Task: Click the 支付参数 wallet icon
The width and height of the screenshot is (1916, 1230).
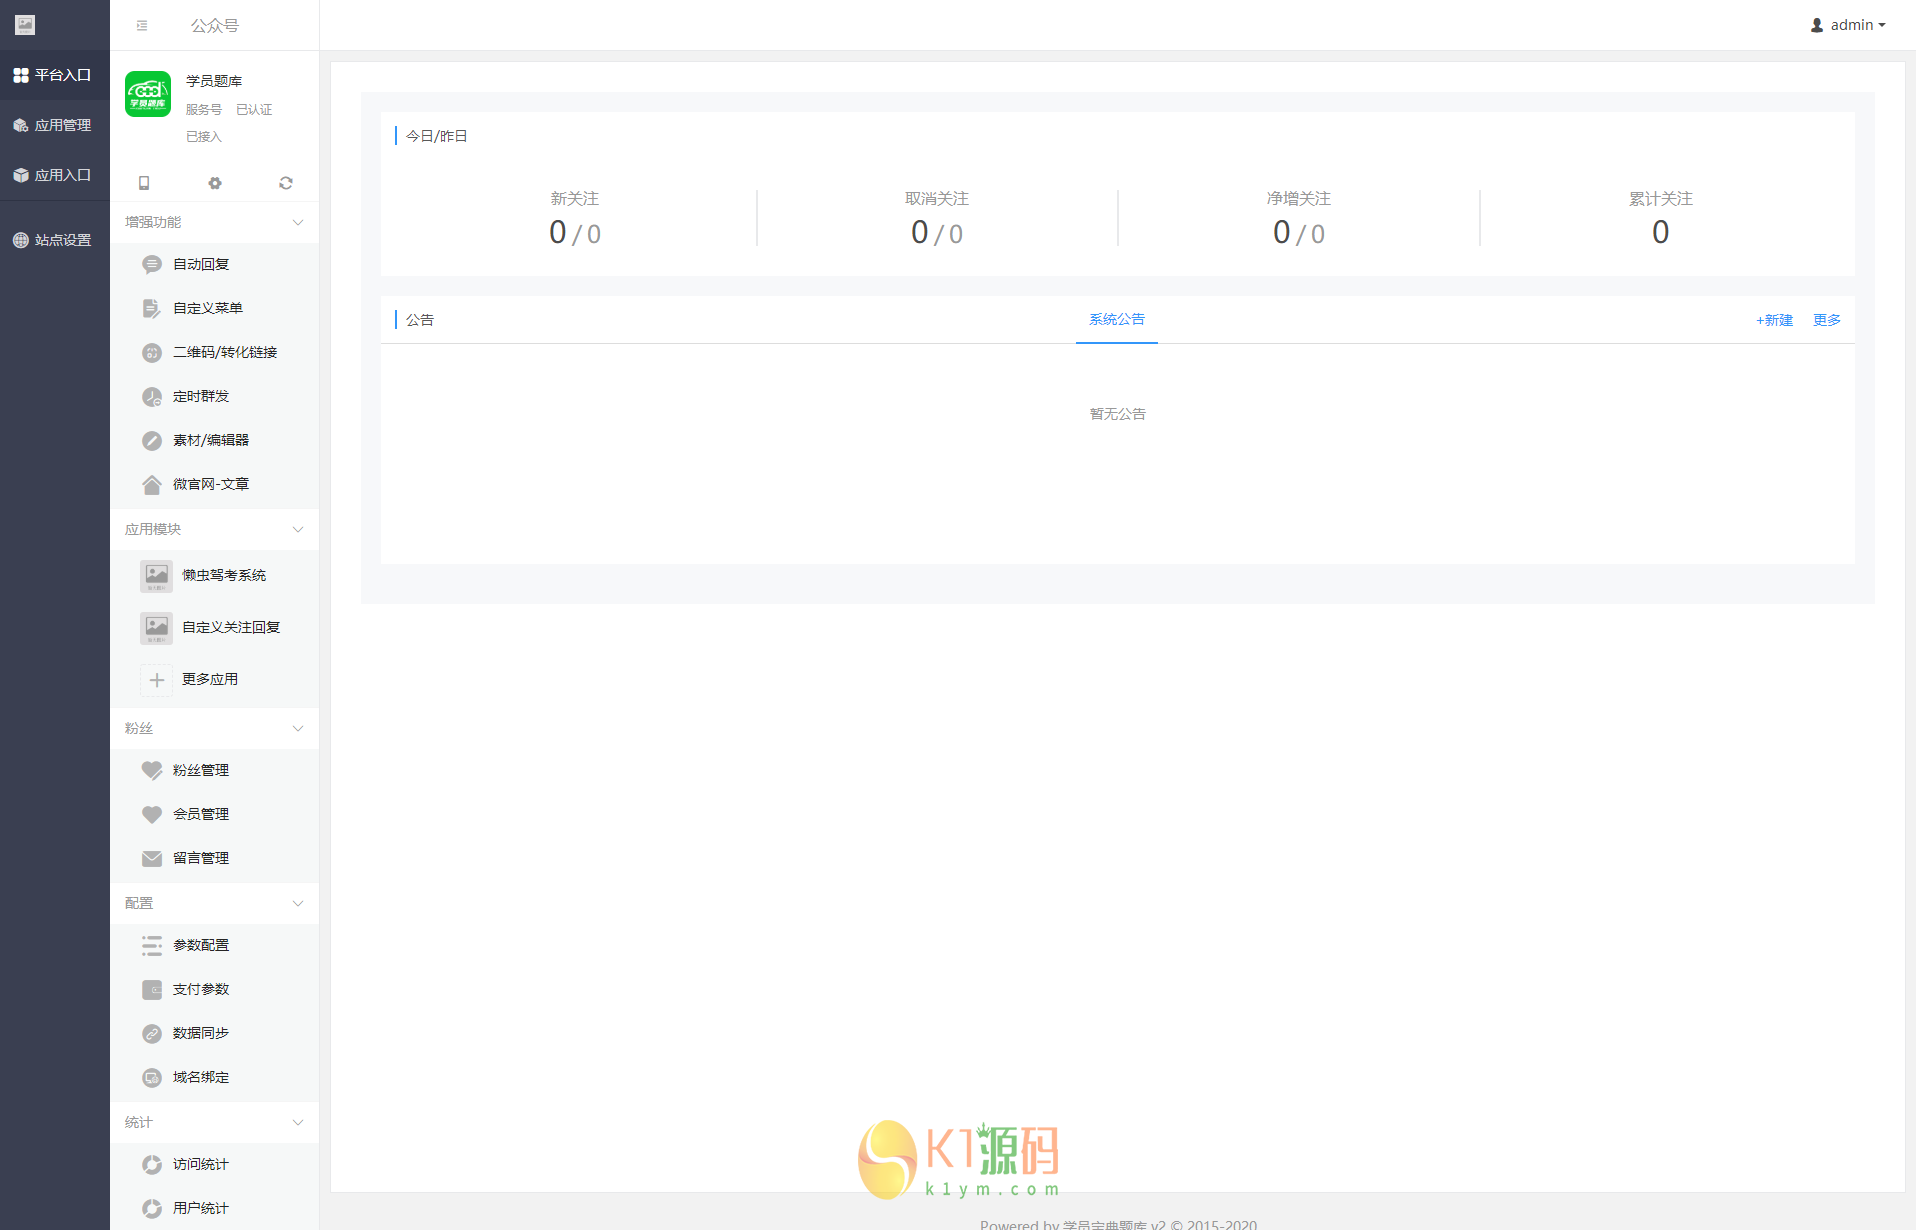Action: [152, 990]
